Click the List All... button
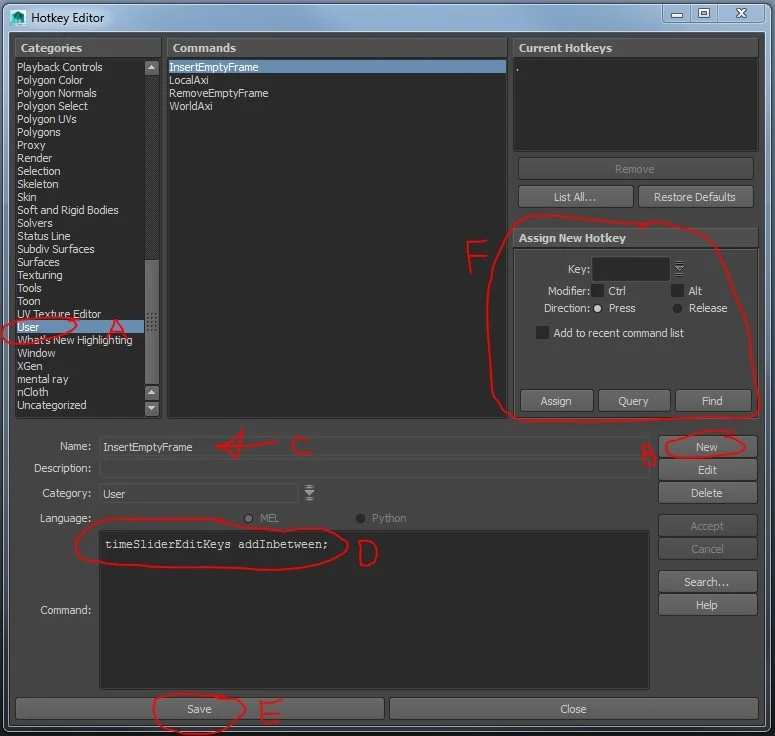 click(575, 197)
